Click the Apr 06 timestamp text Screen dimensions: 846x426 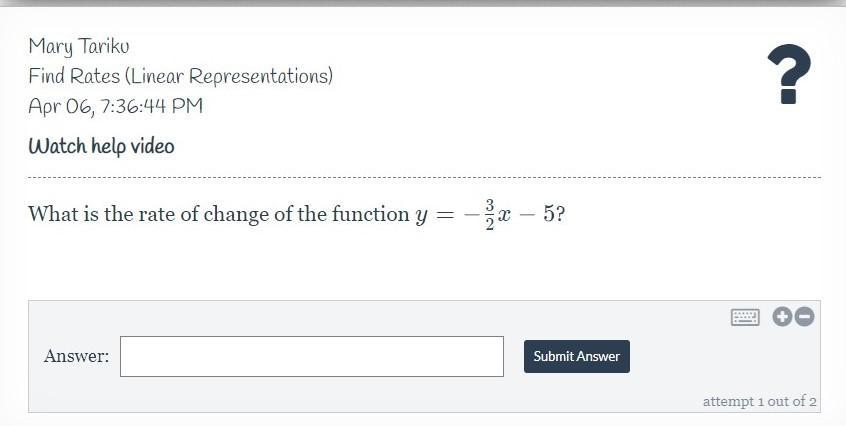pos(115,106)
